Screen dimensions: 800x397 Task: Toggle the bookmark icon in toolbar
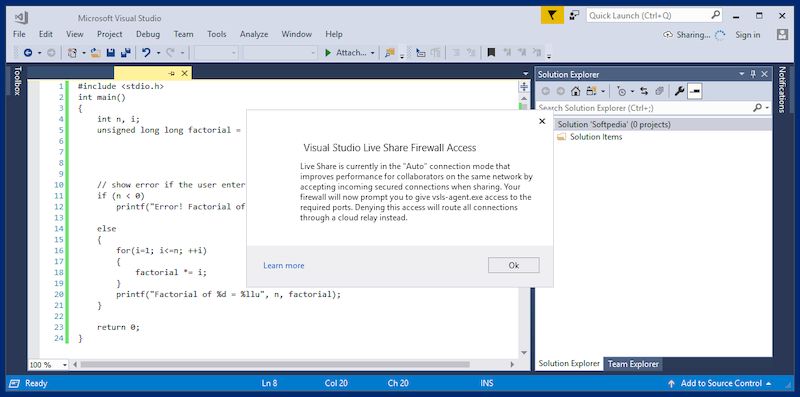click(x=491, y=53)
